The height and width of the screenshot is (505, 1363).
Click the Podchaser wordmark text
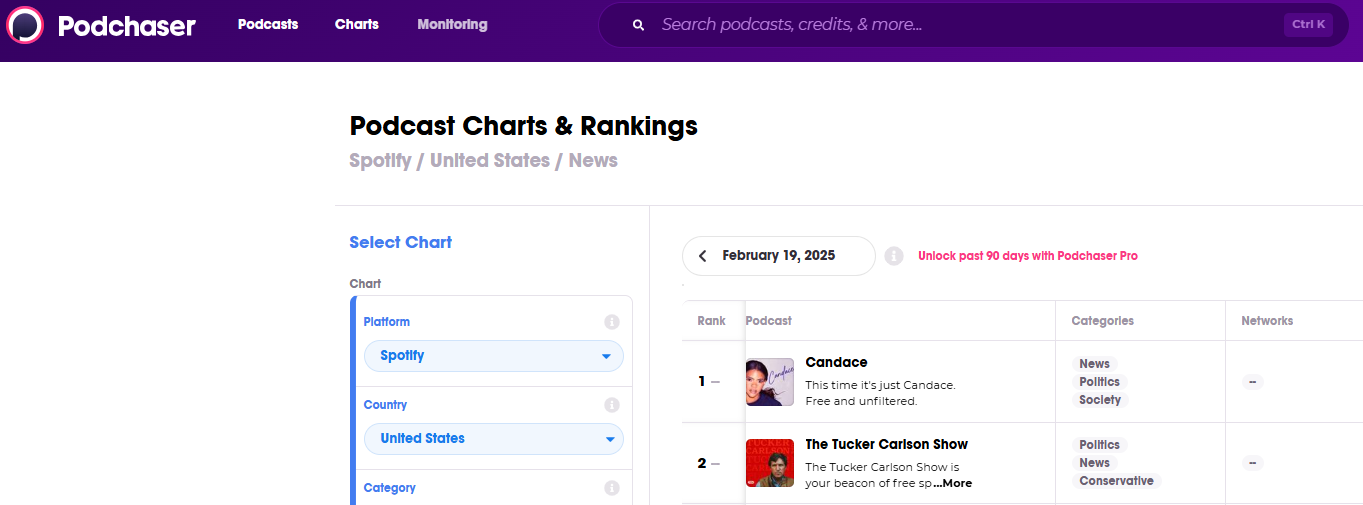[127, 26]
